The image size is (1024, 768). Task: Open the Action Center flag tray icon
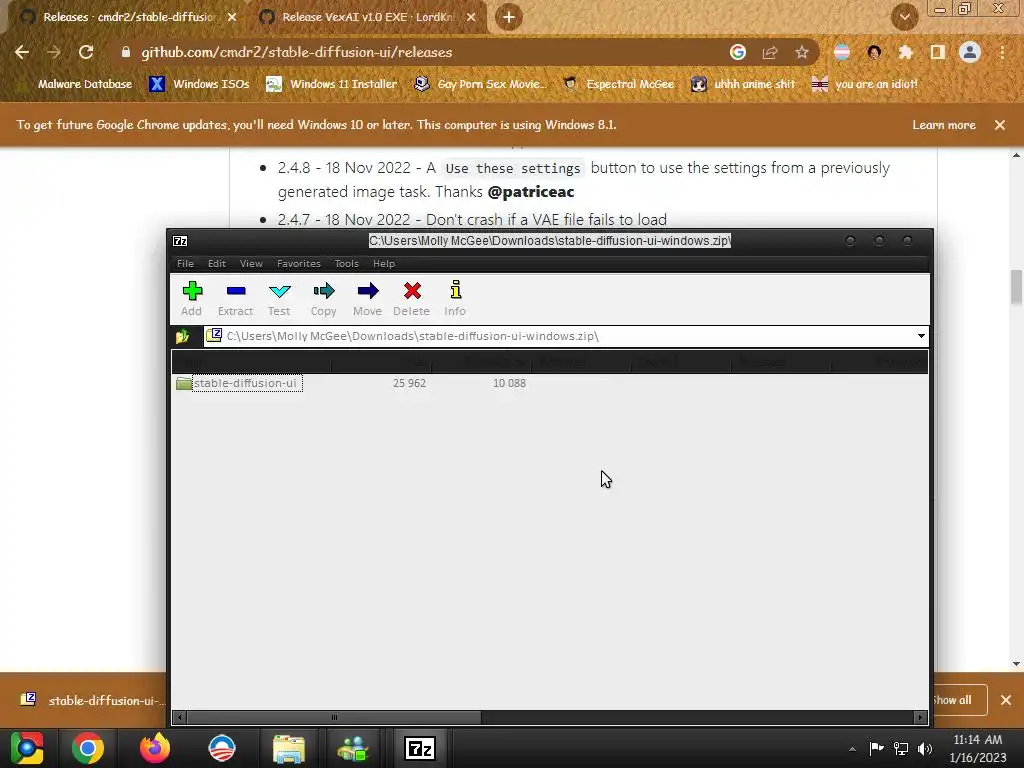click(876, 749)
